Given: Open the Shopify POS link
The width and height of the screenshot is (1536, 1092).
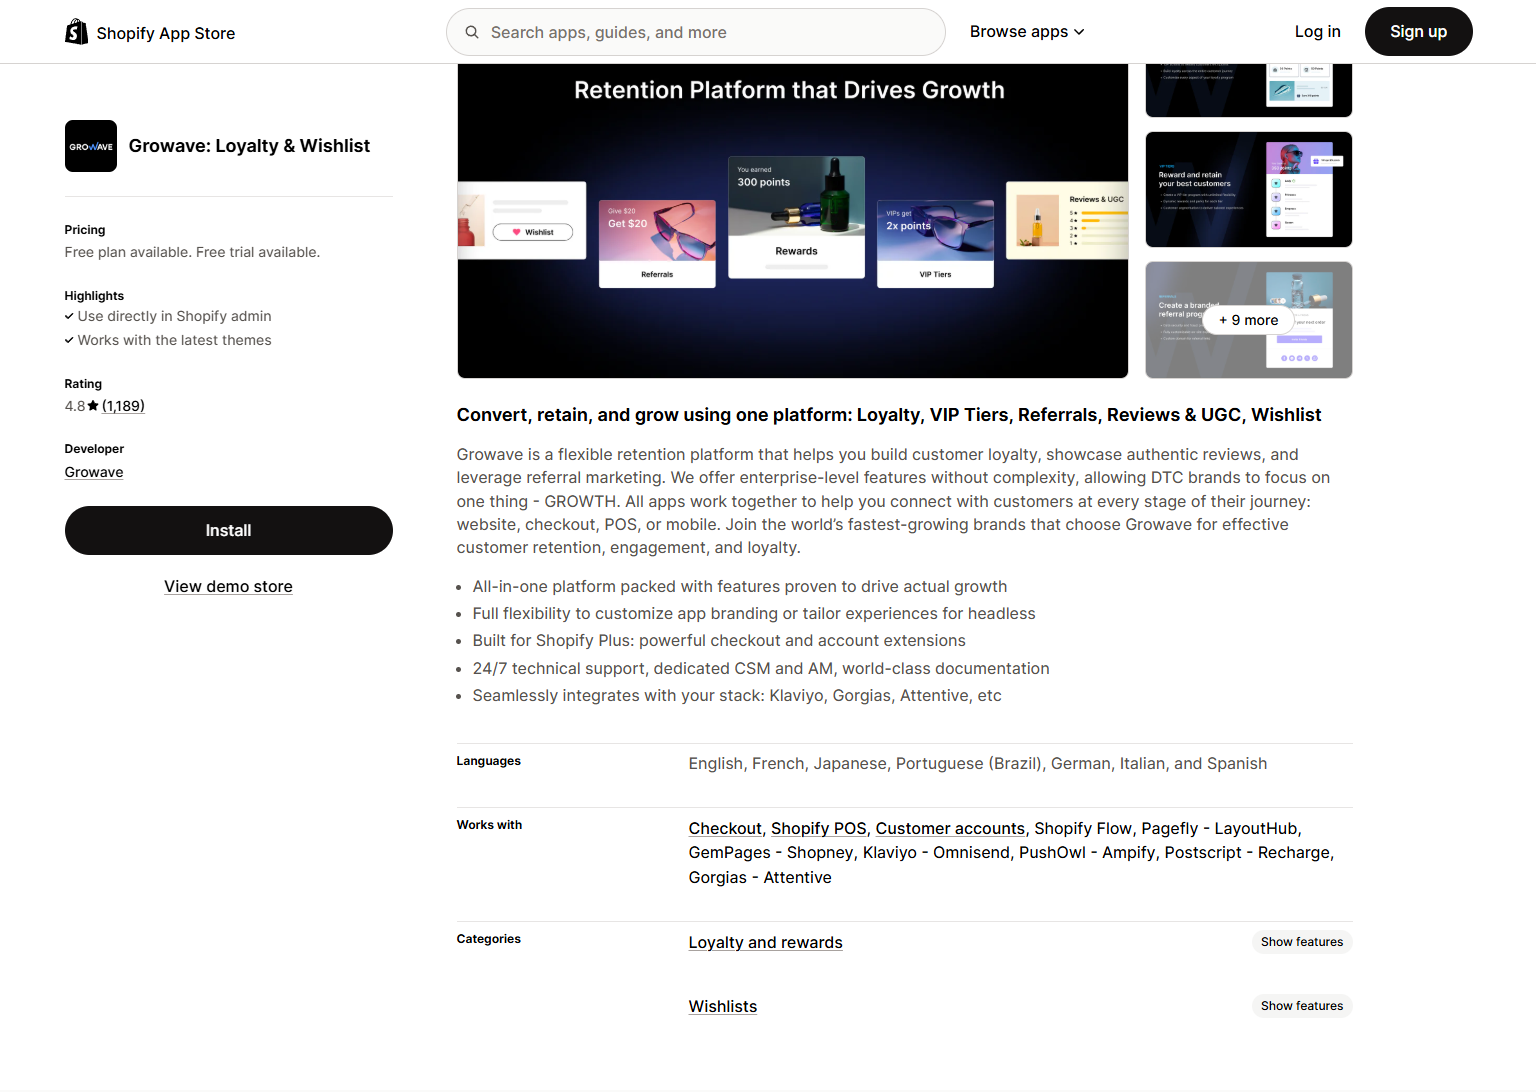Looking at the screenshot, I should coord(818,829).
